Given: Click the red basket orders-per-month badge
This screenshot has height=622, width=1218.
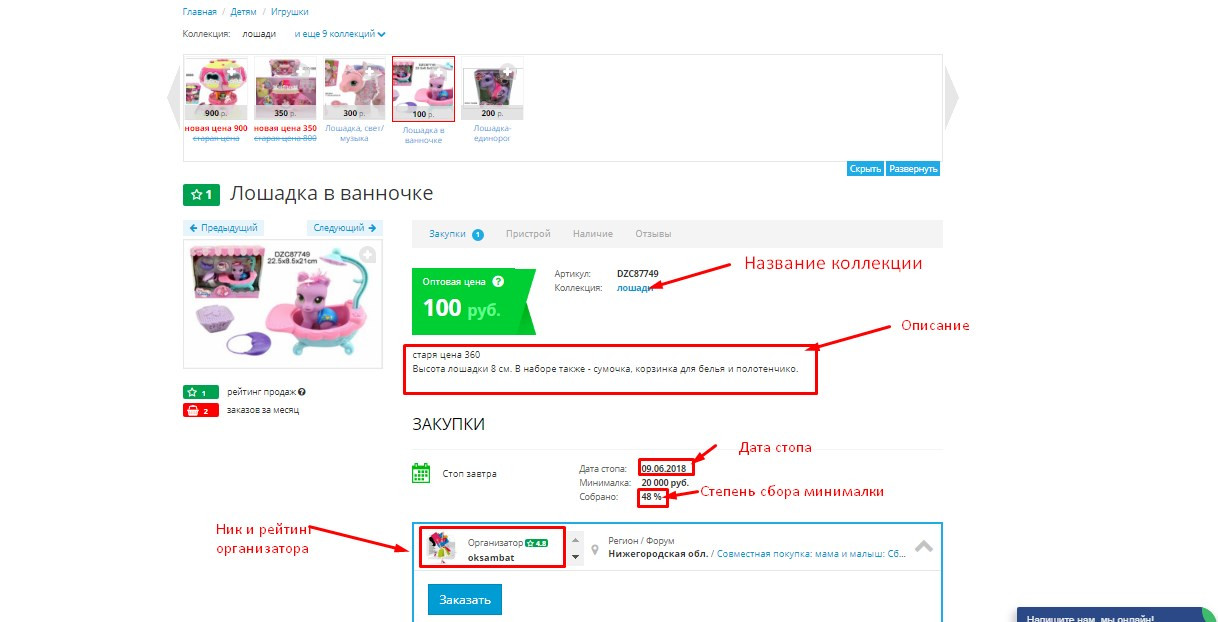Looking at the screenshot, I should coord(201,410).
